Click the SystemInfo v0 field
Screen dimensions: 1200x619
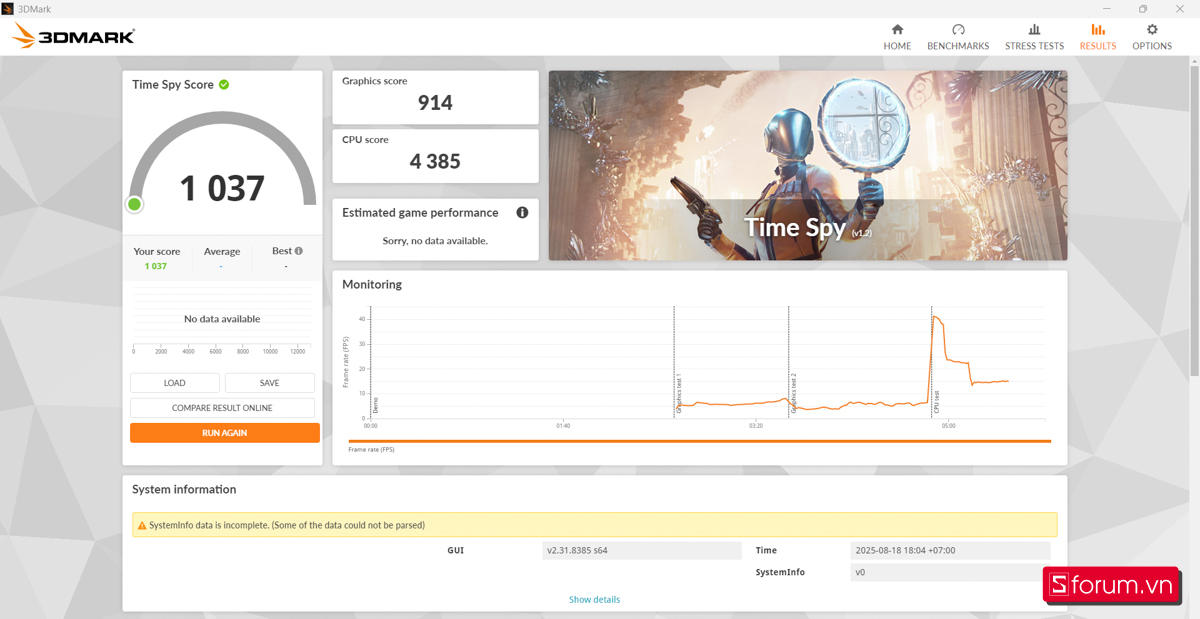(x=951, y=573)
